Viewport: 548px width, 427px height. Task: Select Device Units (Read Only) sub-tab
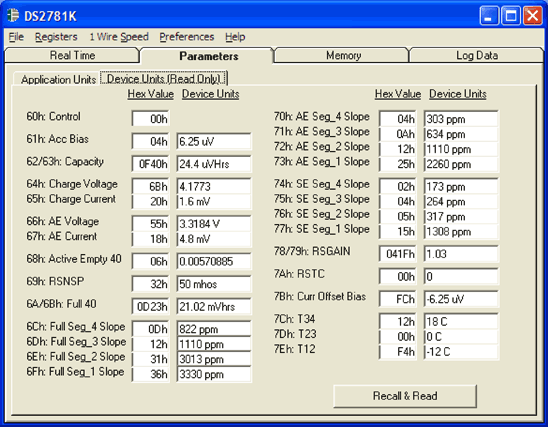[164, 78]
